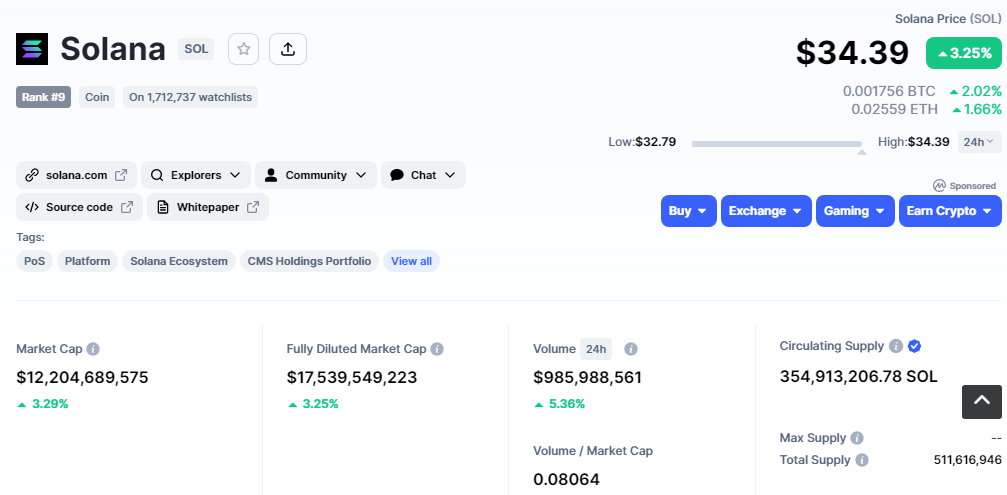Change the 24h low/high range dropdown

click(x=980, y=142)
